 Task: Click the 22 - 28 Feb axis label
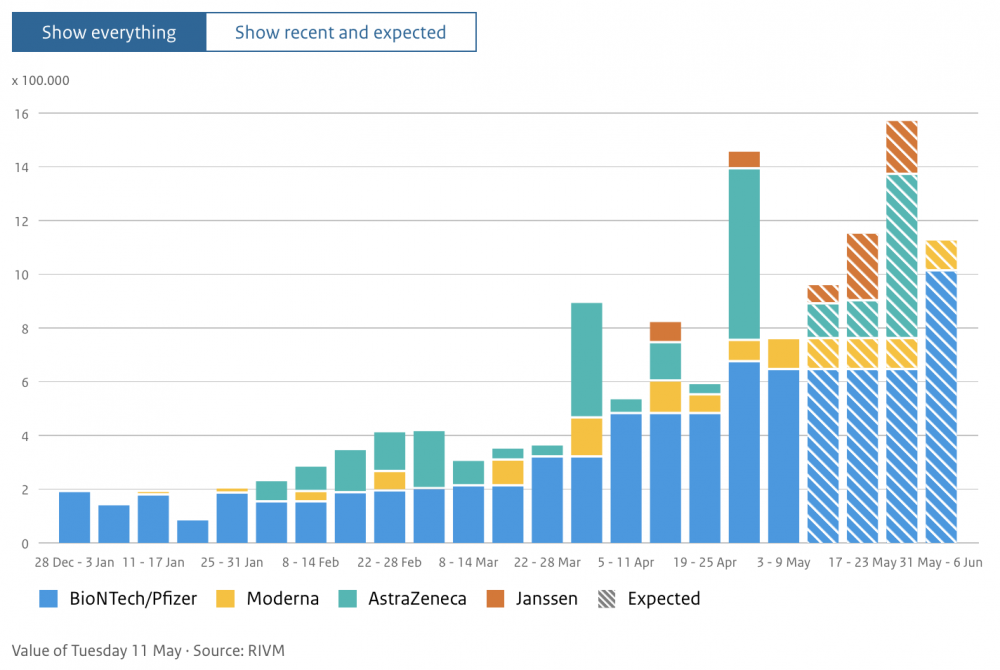389,562
